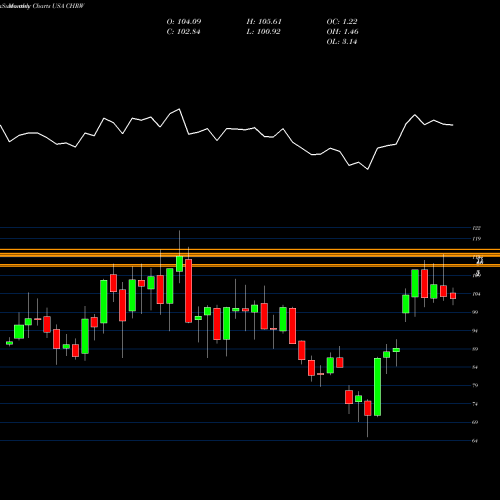Click the '104' price axis label

(477, 294)
